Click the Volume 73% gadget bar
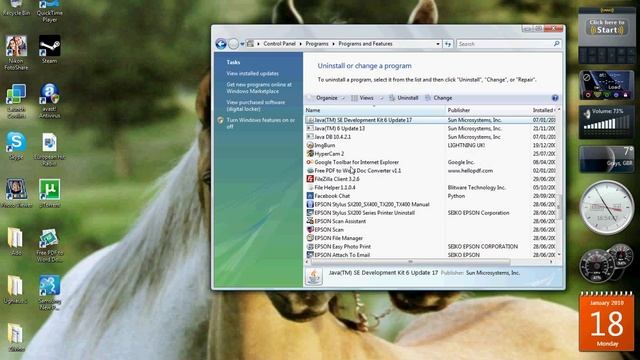This screenshot has width=640, height=360. click(607, 121)
